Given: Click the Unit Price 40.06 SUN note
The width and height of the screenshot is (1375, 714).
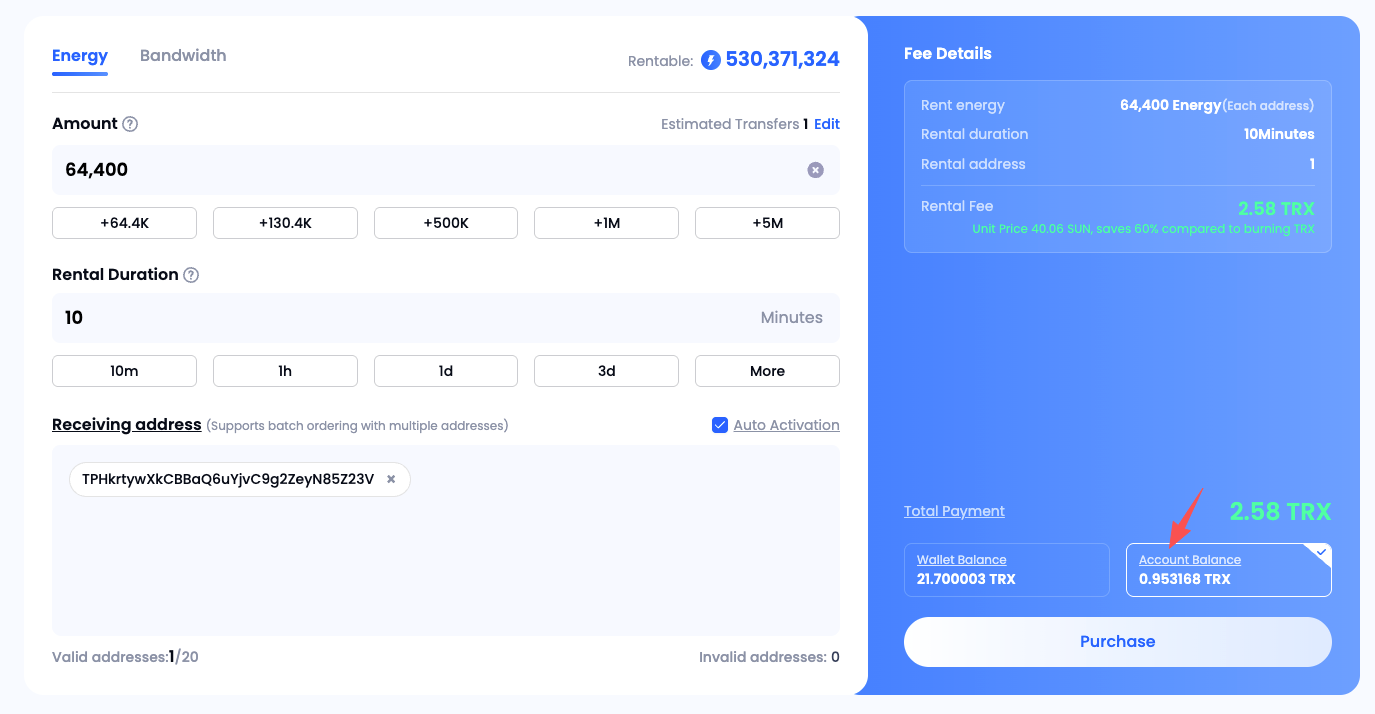Looking at the screenshot, I should point(1144,229).
